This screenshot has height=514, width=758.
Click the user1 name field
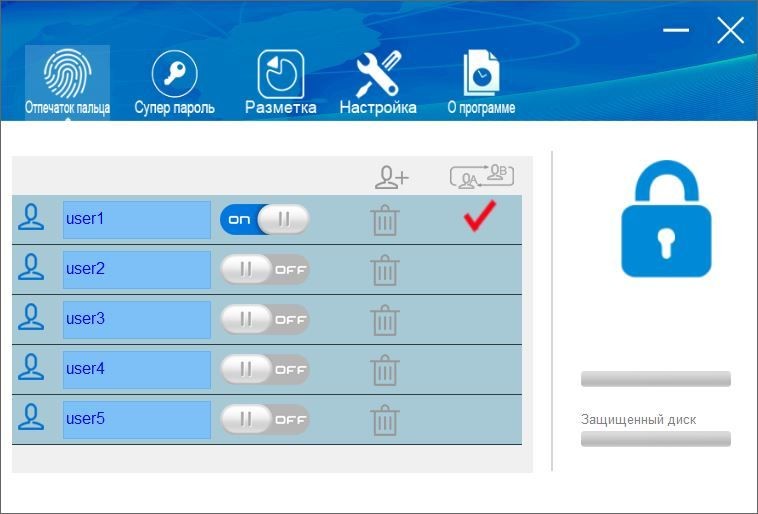point(137,220)
